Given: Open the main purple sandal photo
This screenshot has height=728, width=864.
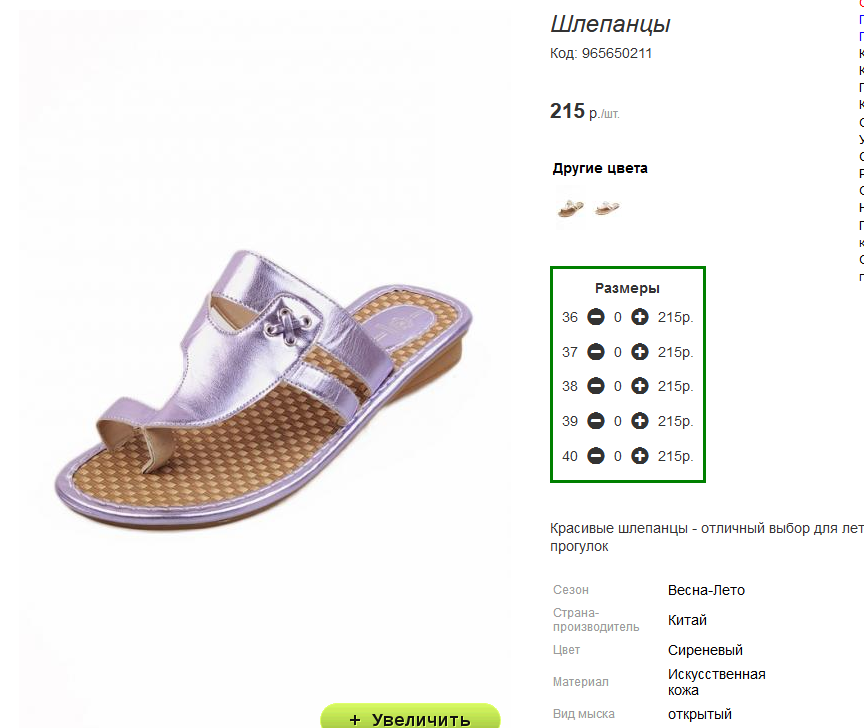Looking at the screenshot, I should pos(263,390).
